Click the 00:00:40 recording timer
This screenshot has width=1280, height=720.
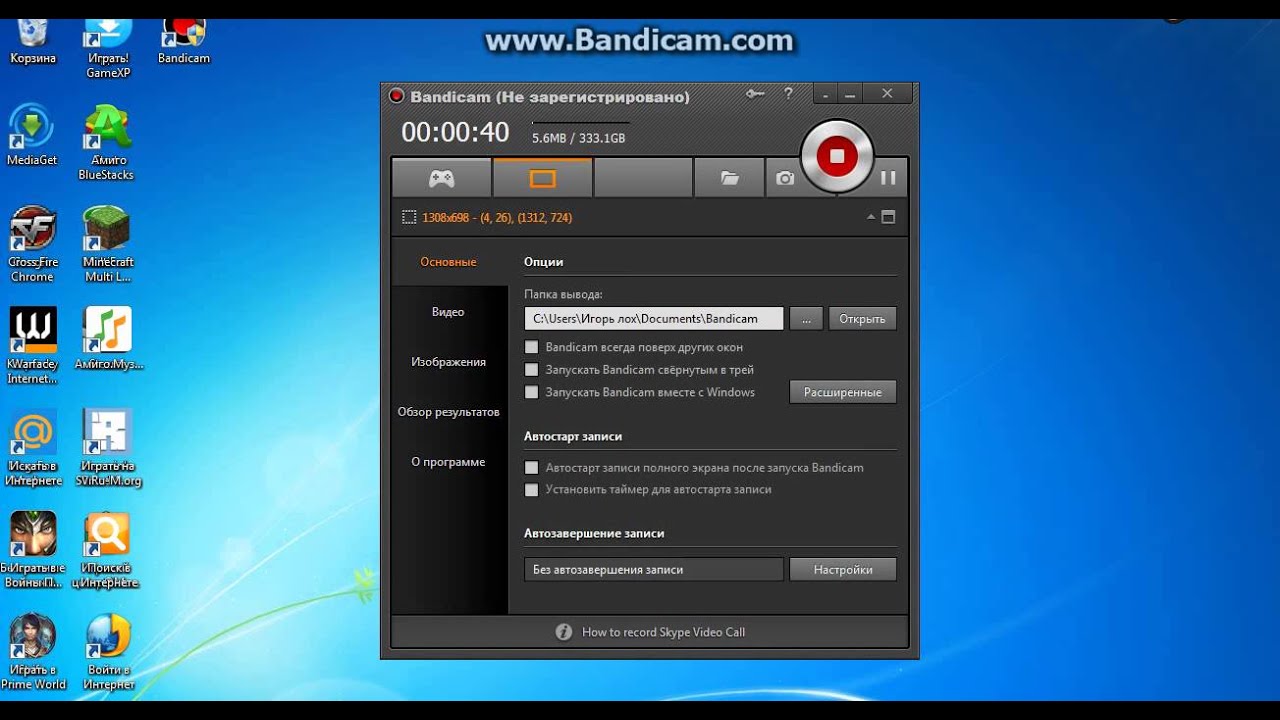tap(455, 132)
